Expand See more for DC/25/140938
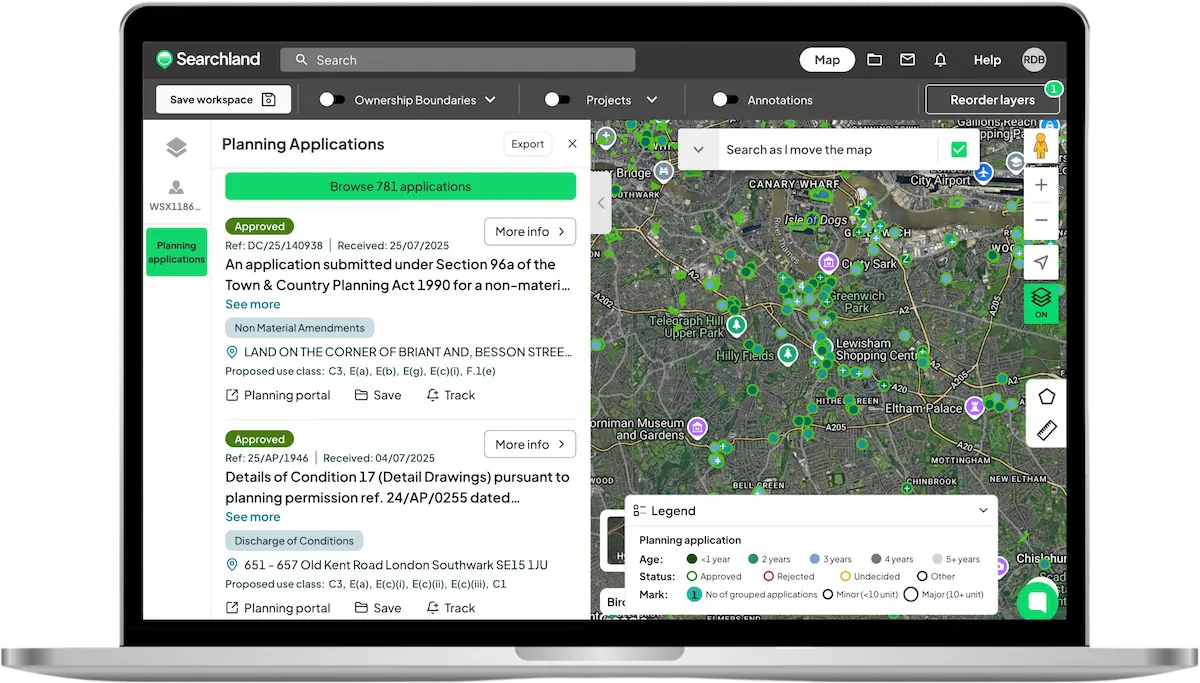The width and height of the screenshot is (1200, 683). click(x=253, y=304)
